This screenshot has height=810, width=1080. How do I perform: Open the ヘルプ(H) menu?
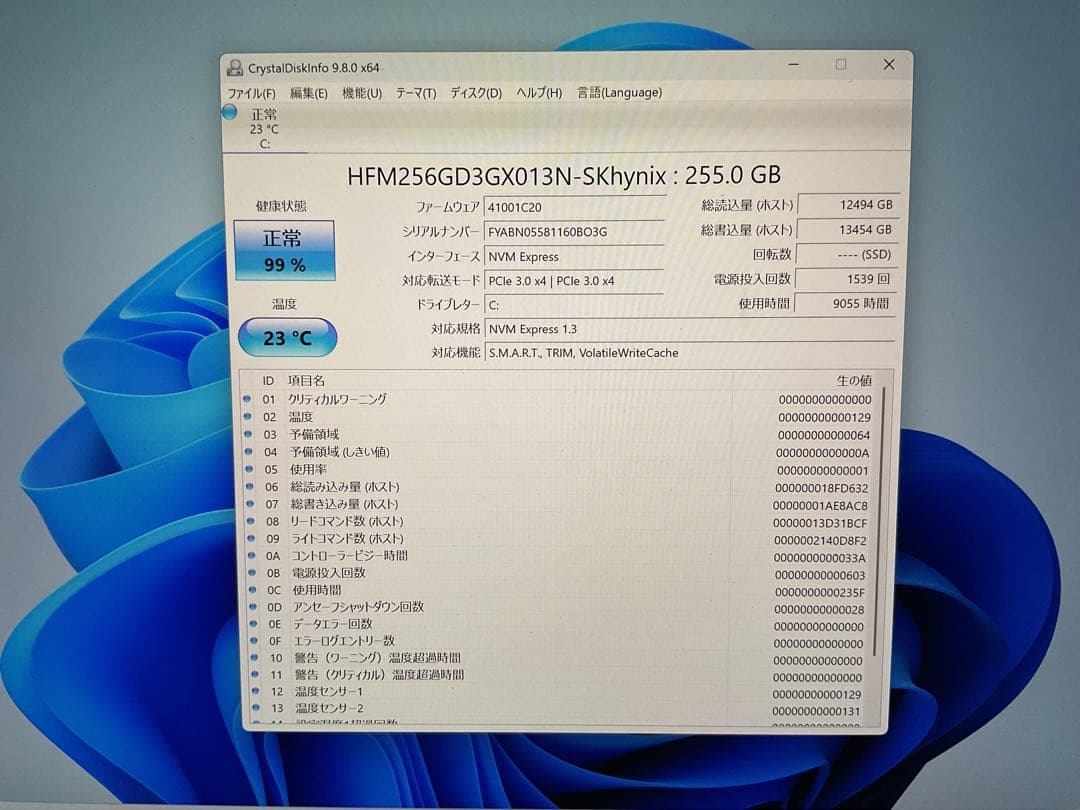click(539, 92)
